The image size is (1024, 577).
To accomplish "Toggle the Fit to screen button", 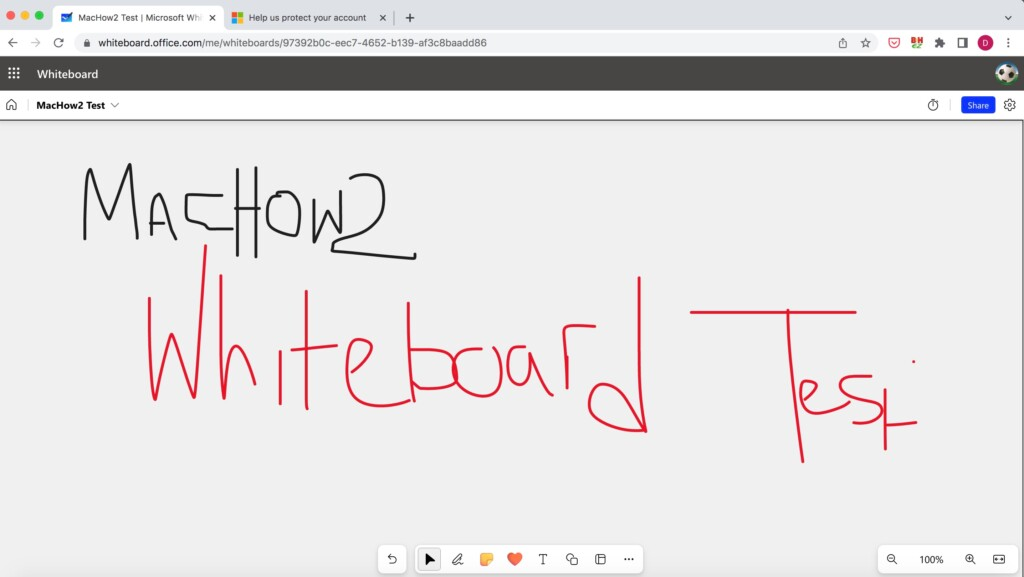I will (998, 559).
